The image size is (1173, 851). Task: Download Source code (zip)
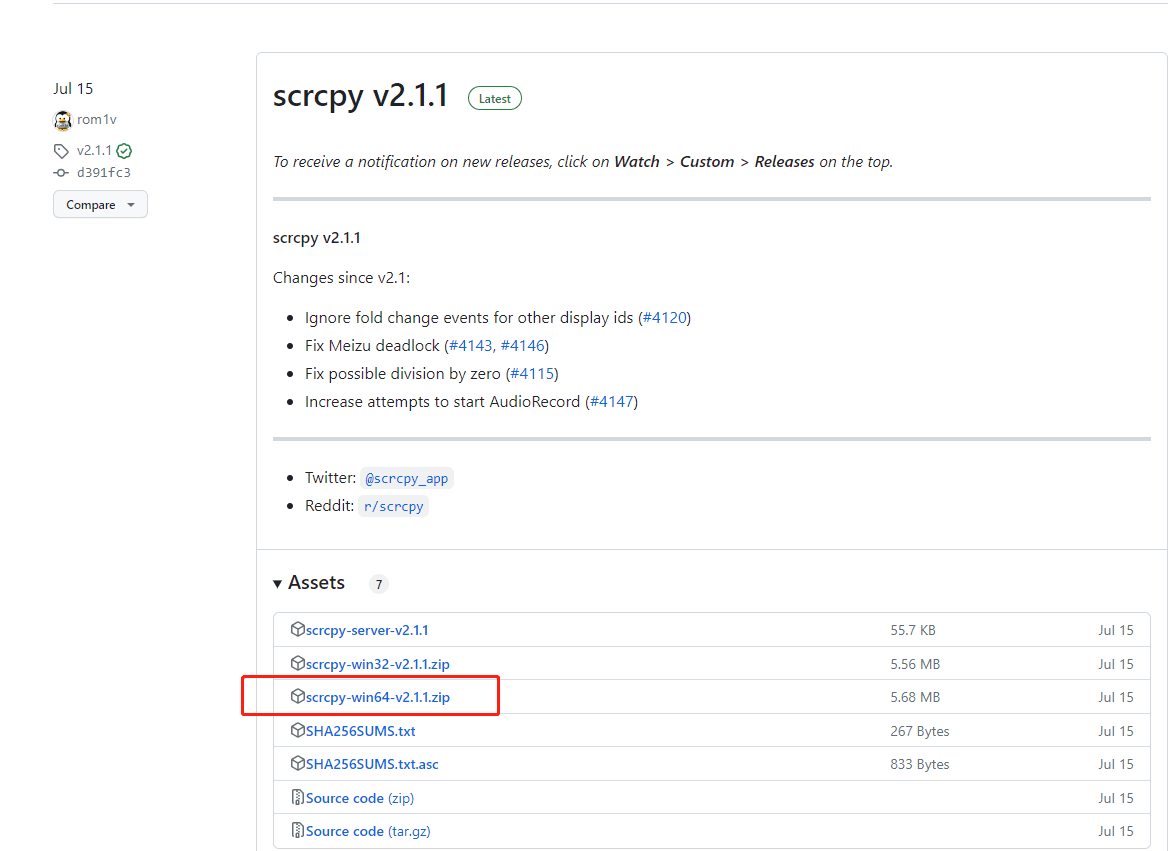click(x=360, y=798)
